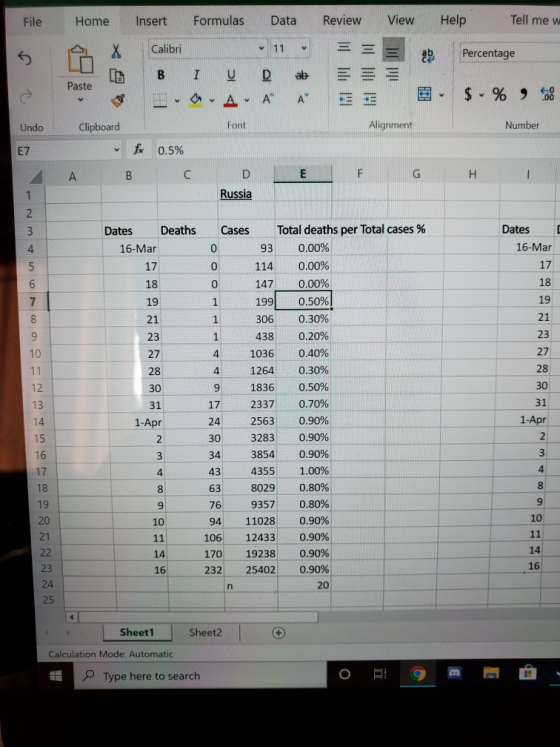Open Windows Start menu

click(x=56, y=676)
